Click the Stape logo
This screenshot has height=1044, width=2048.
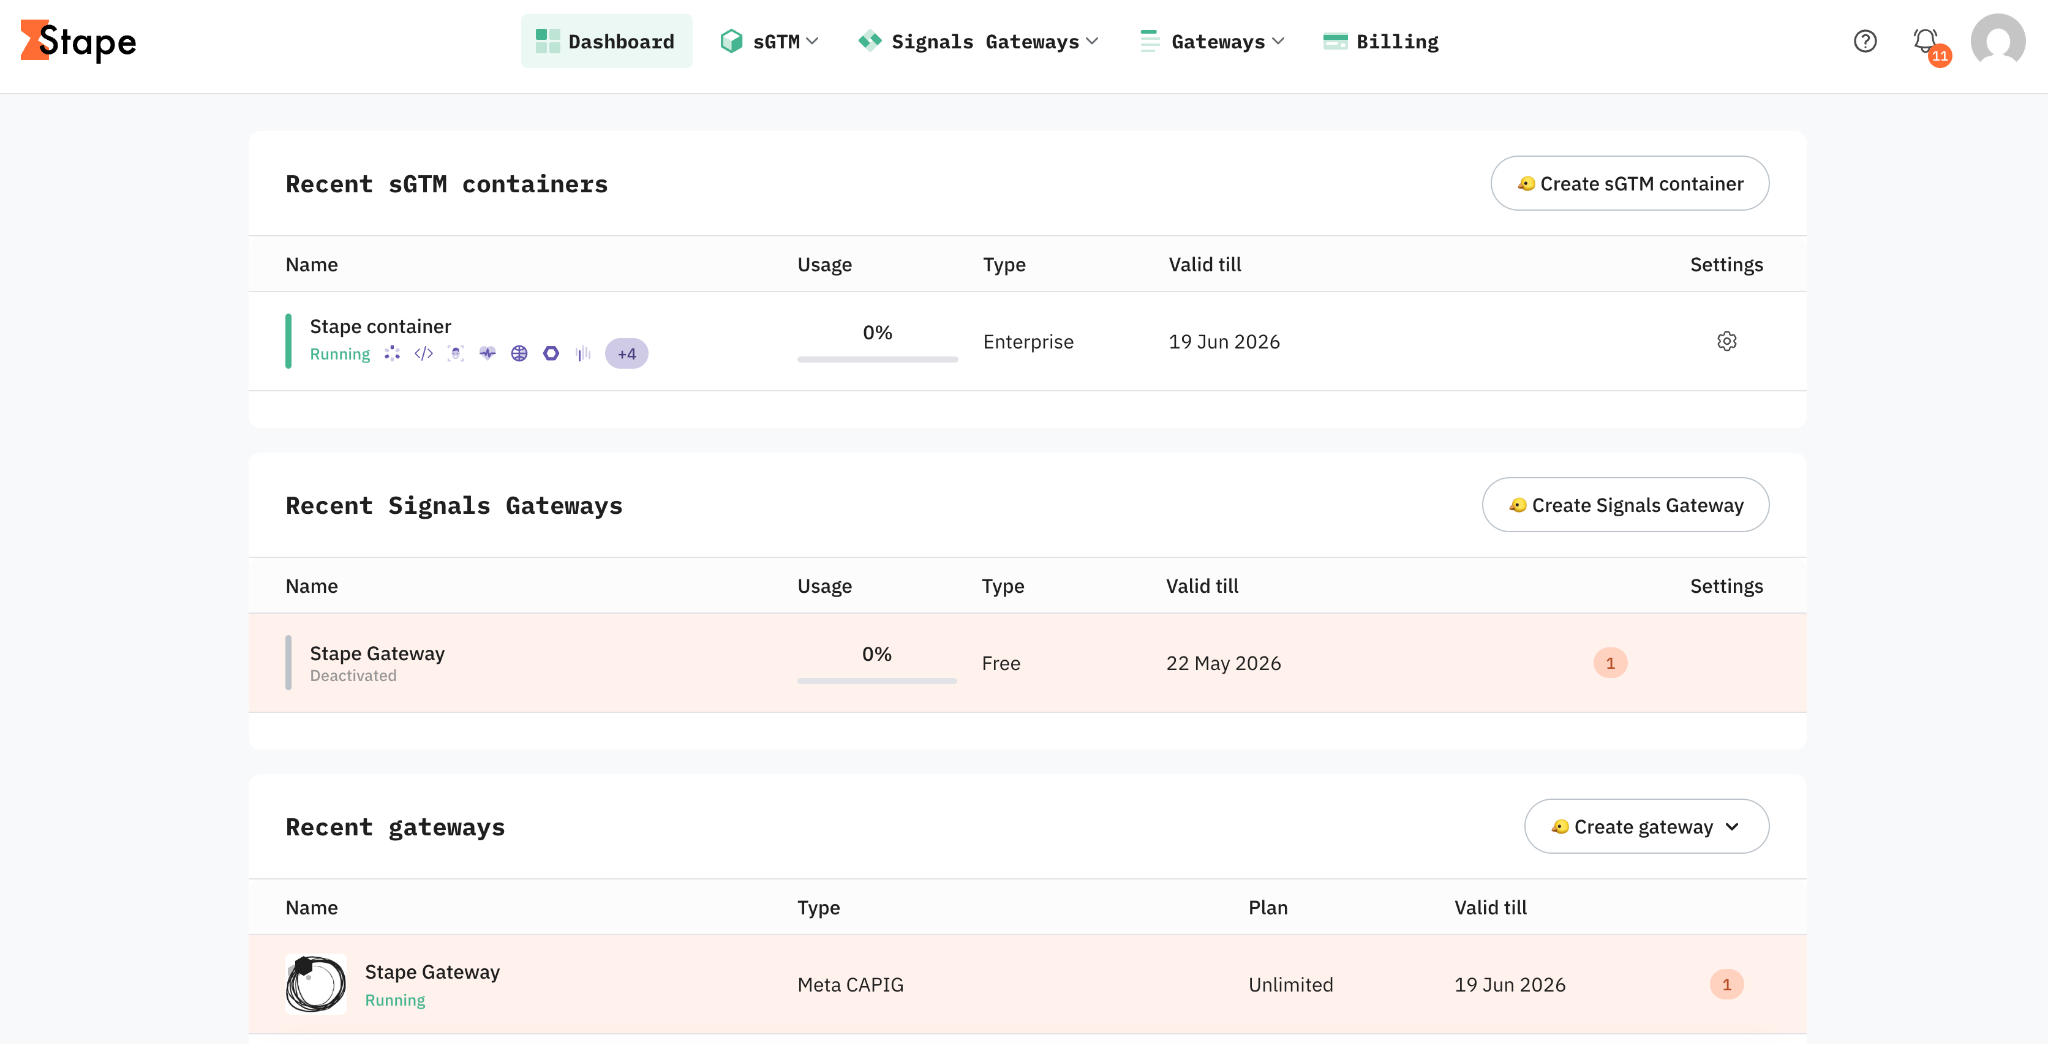[78, 41]
